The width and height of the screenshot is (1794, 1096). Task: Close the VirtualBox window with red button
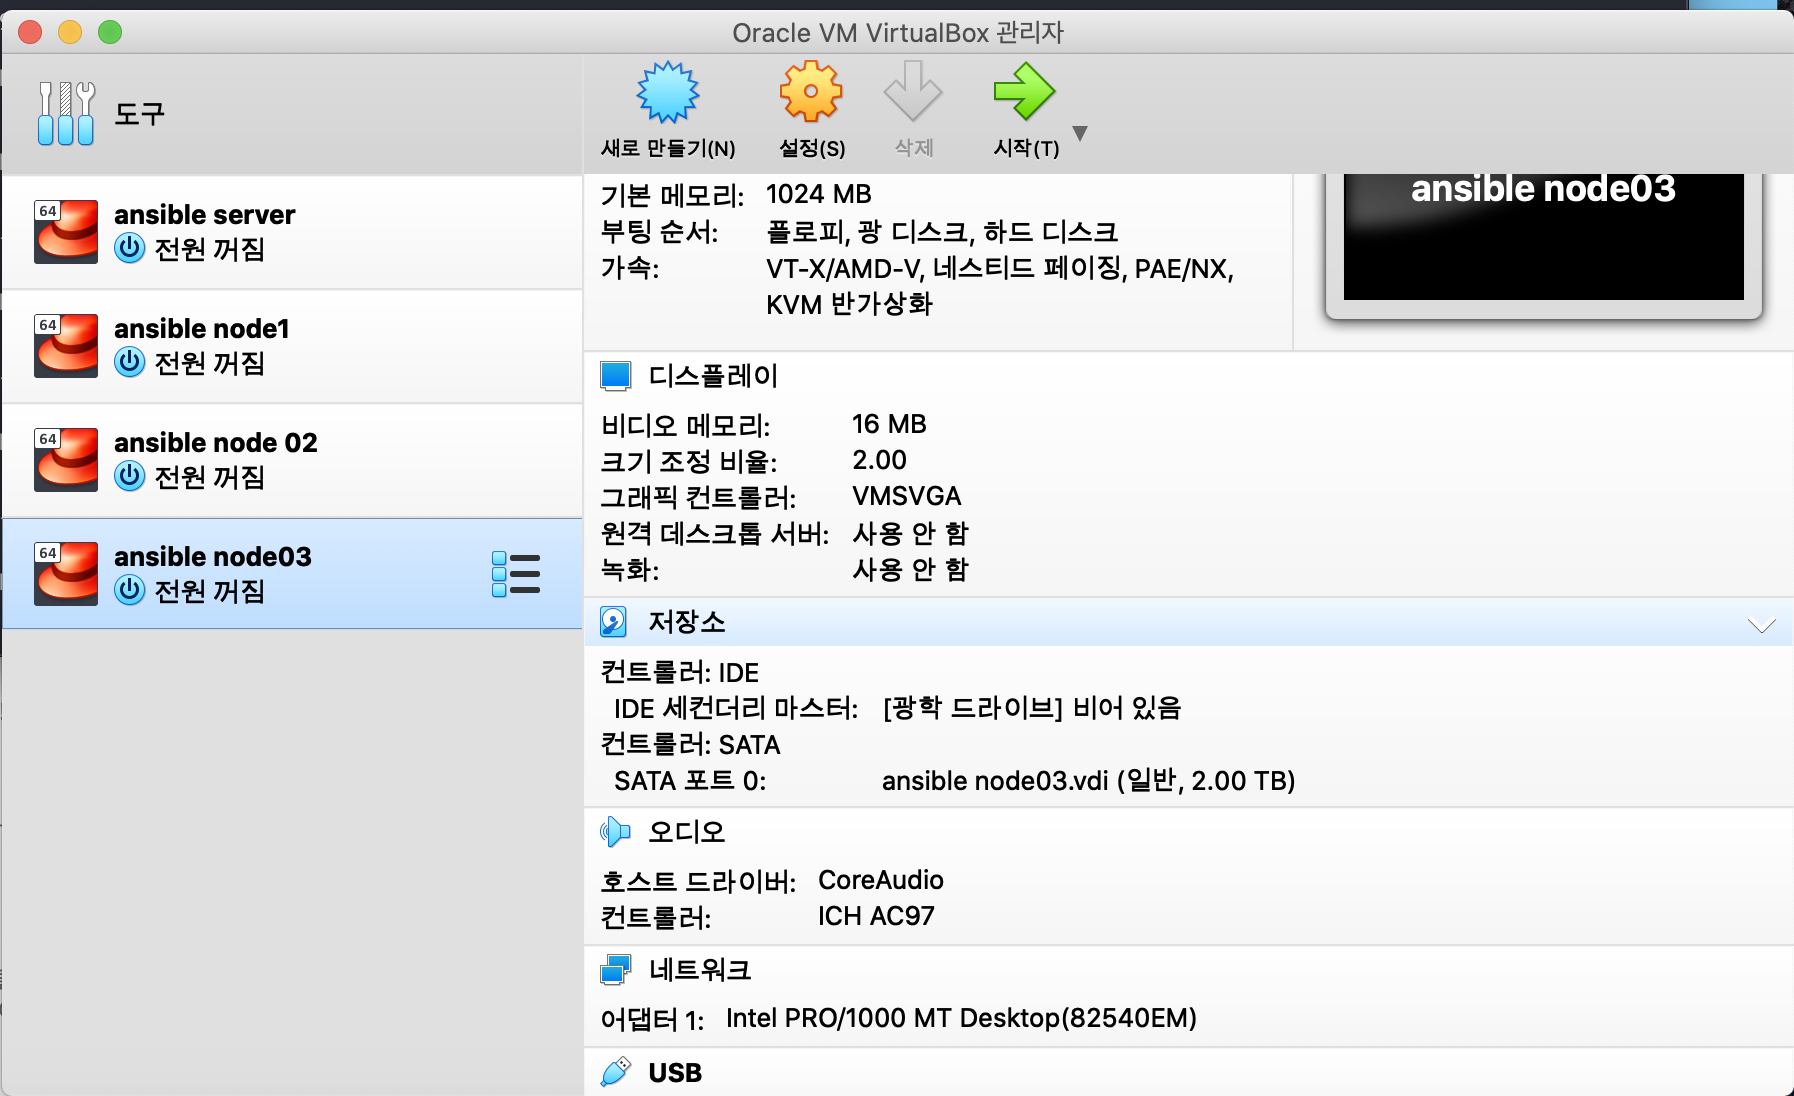click(x=30, y=32)
